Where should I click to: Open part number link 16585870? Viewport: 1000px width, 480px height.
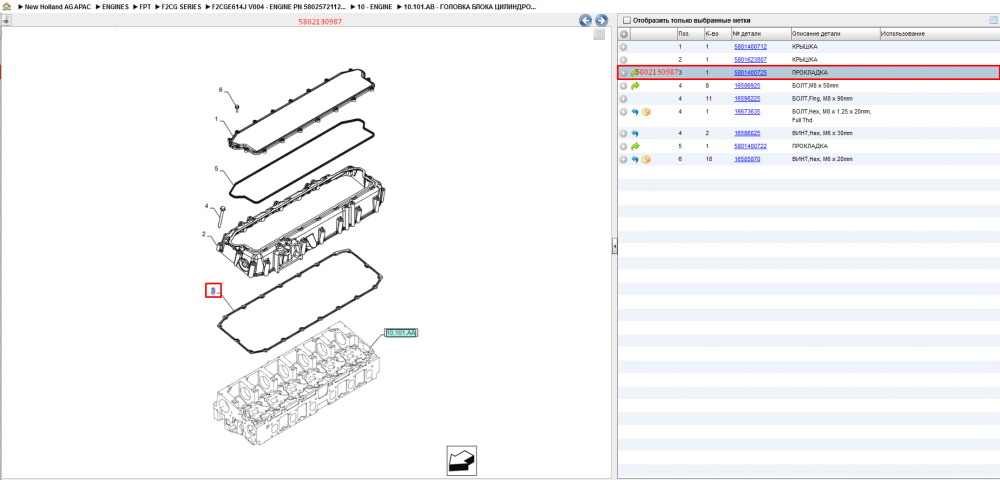747,159
